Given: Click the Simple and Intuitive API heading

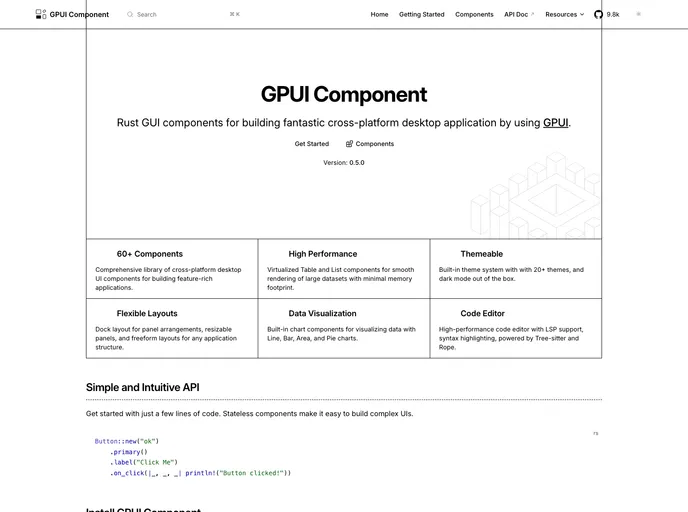Looking at the screenshot, I should 142,387.
